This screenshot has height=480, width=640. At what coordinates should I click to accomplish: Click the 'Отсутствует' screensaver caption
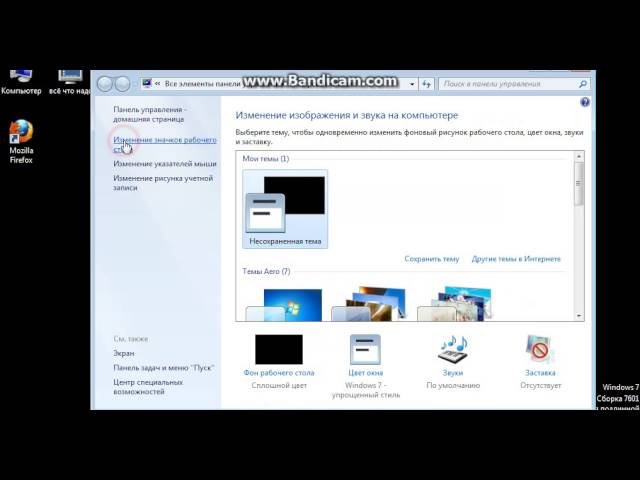coord(540,385)
